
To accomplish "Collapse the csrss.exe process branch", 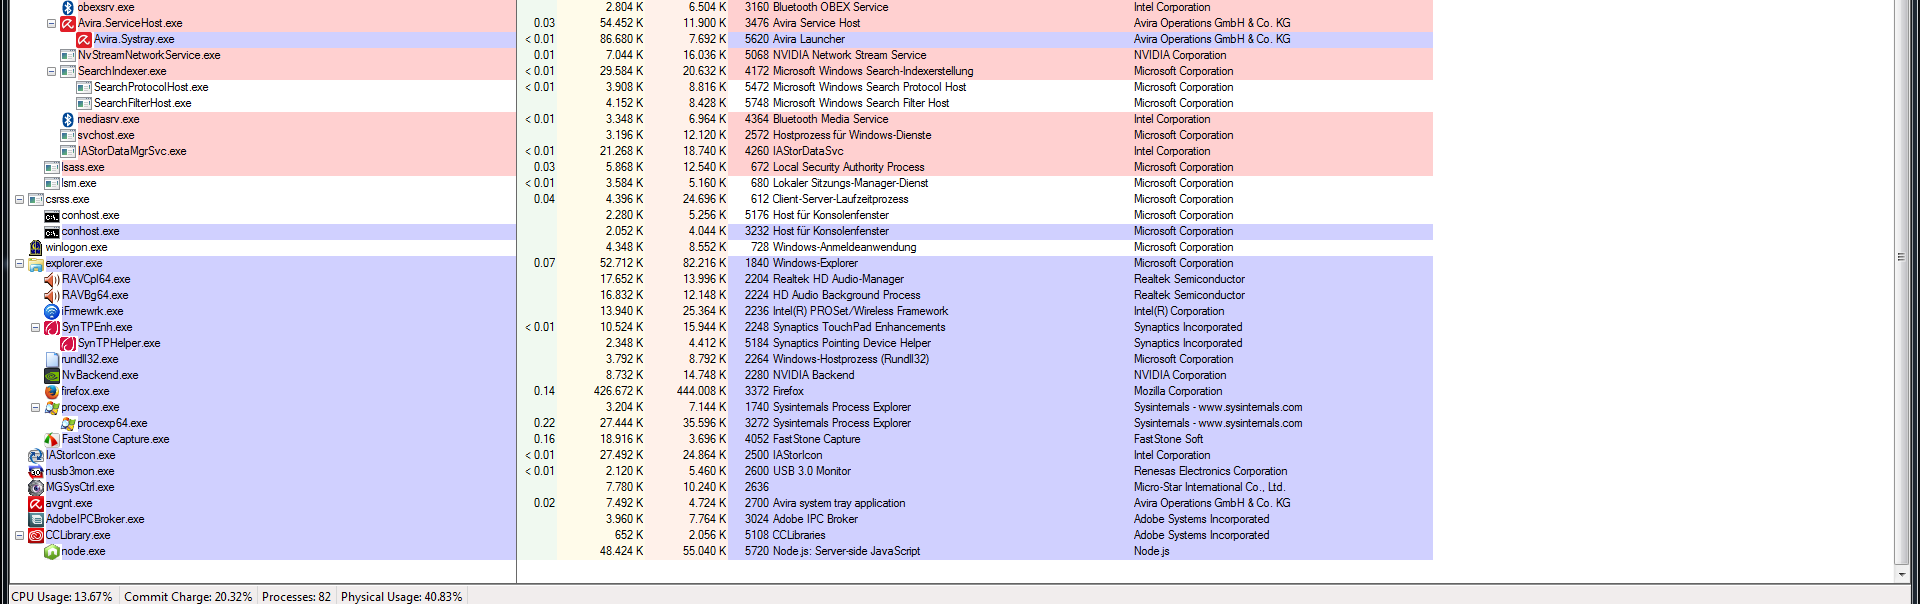I will coord(19,199).
